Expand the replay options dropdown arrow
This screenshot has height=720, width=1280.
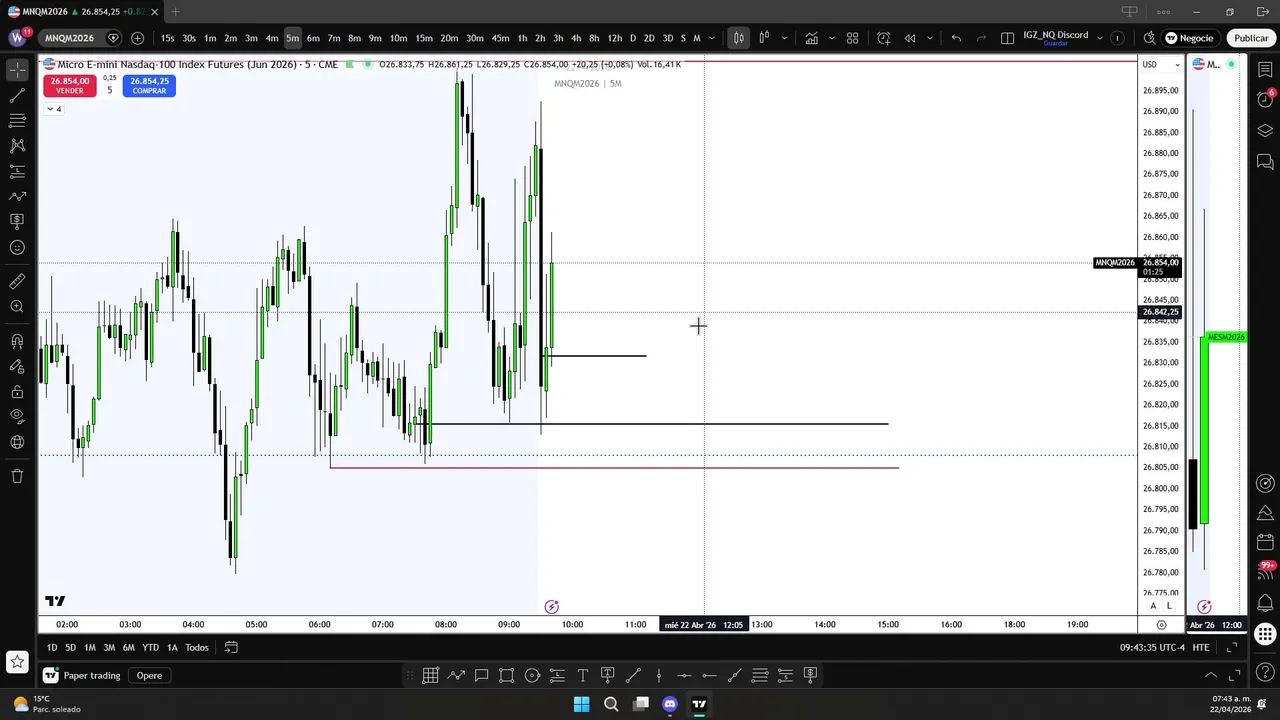click(x=930, y=38)
